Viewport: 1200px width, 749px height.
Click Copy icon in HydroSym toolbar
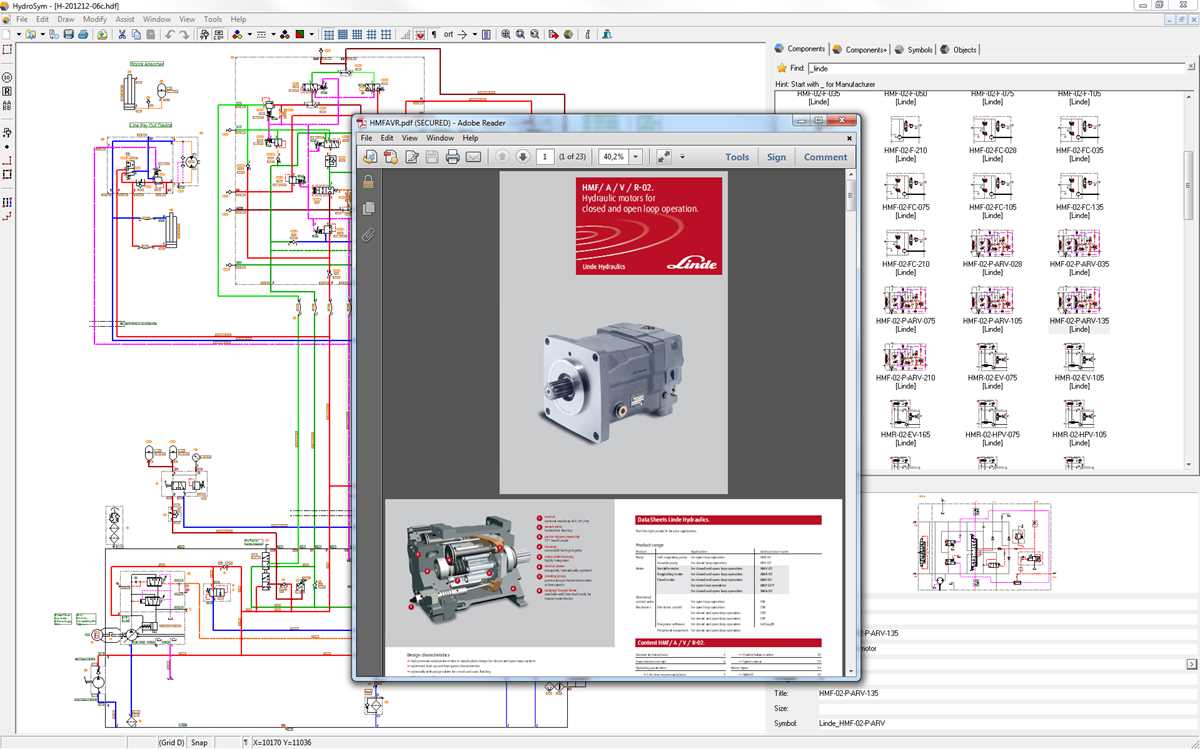click(x=136, y=34)
